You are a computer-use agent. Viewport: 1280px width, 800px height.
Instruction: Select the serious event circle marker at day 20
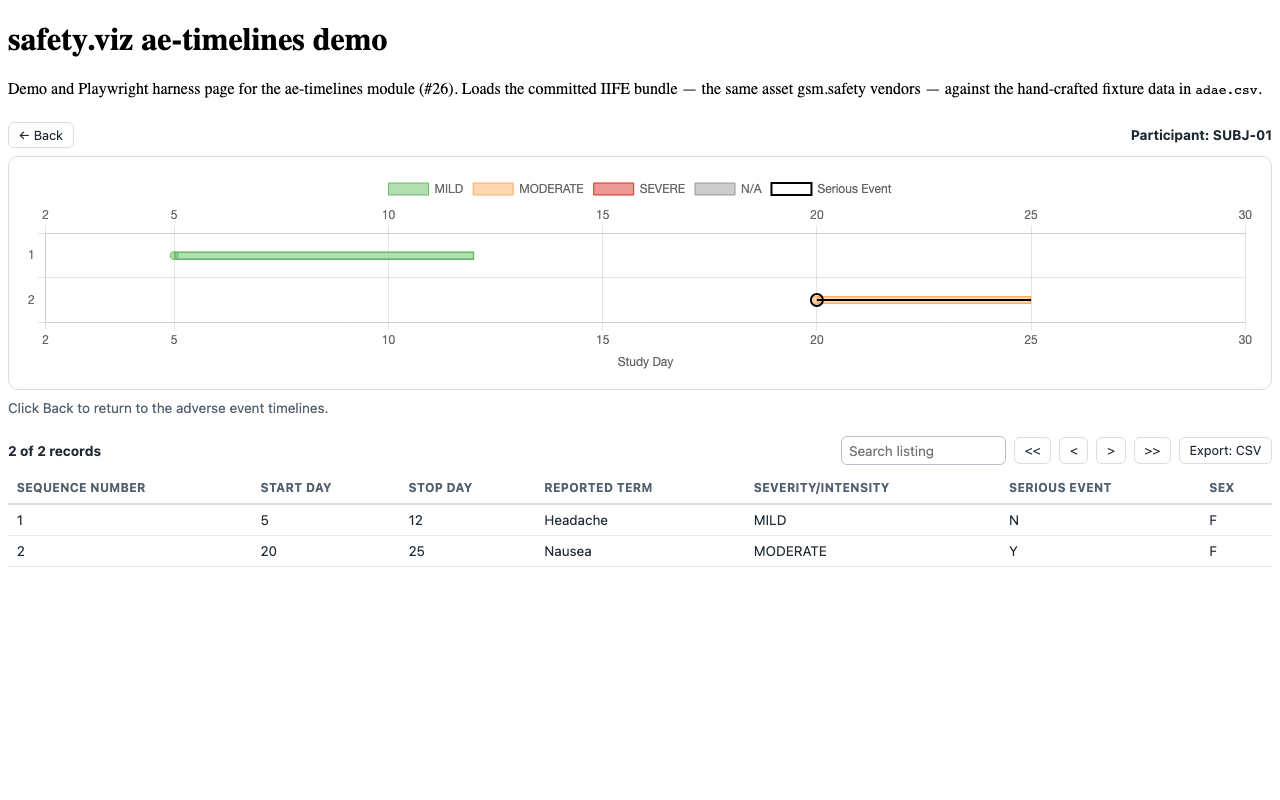pyautogui.click(x=817, y=300)
